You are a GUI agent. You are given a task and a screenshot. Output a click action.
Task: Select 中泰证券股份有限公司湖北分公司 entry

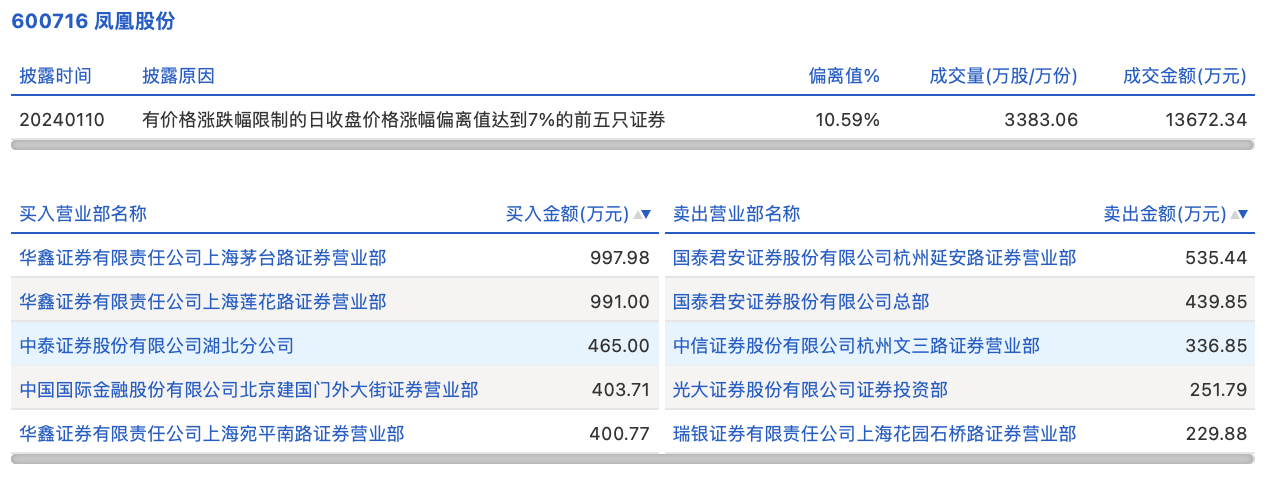157,346
